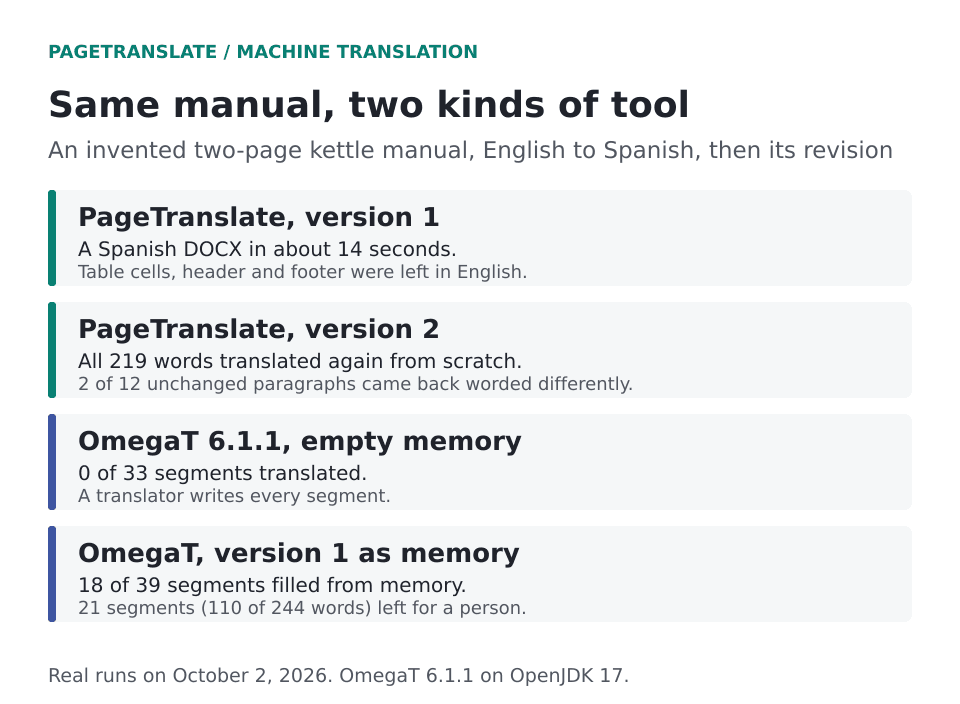Screen dimensions: 960x704
Task: Click '18 of 39 segments filled from memory.'
Action: [272, 585]
